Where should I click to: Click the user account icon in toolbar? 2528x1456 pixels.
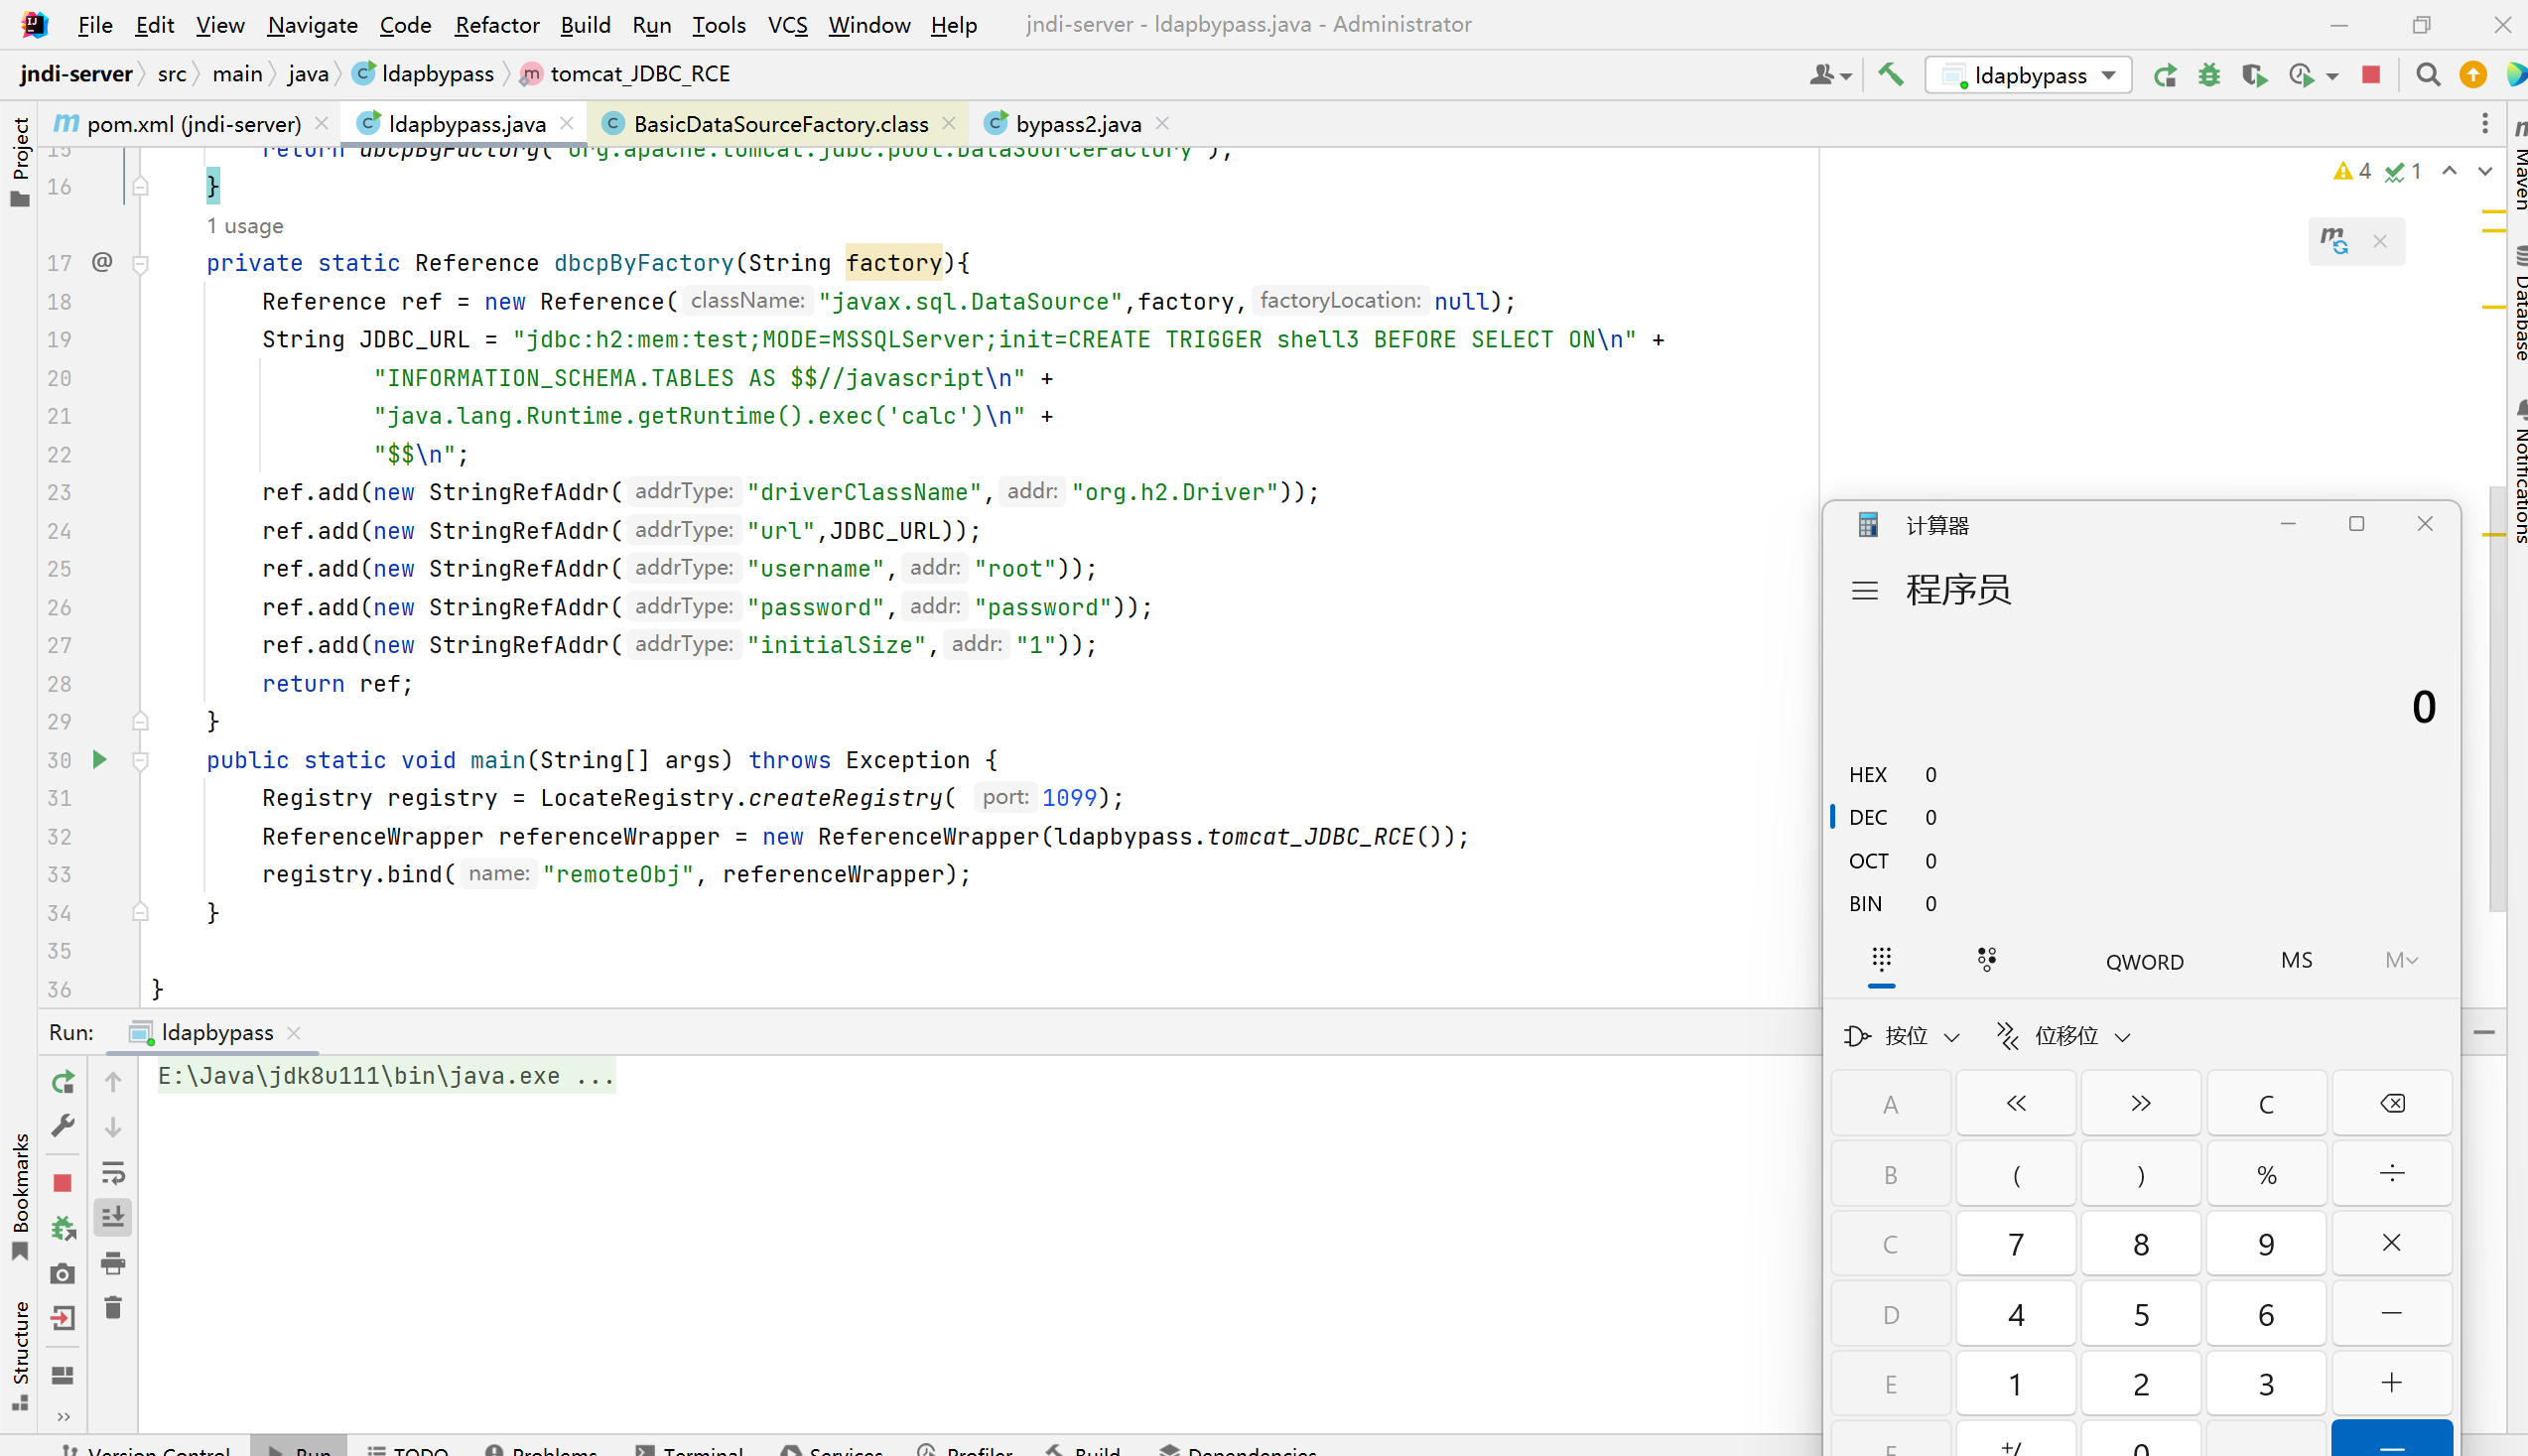click(x=1830, y=75)
